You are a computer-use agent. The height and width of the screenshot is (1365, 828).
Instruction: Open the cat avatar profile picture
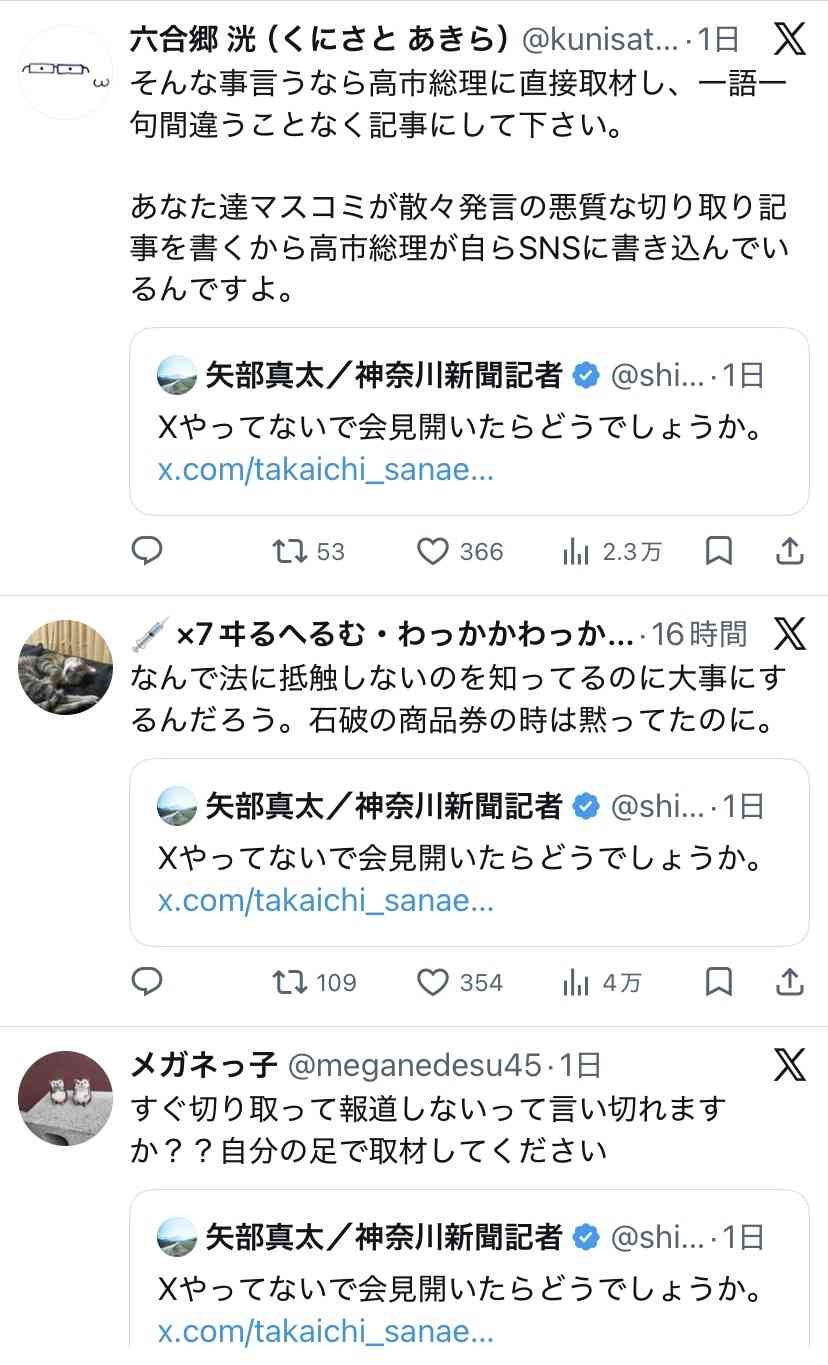coord(66,667)
